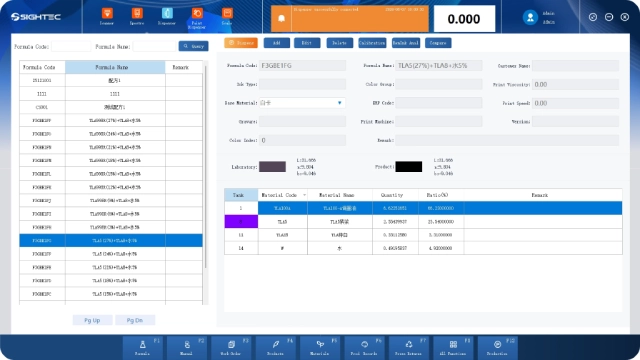Image resolution: width=640 pixels, height=360 pixels.
Task: Sort by Formula Name column header
Action: (x=115, y=67)
